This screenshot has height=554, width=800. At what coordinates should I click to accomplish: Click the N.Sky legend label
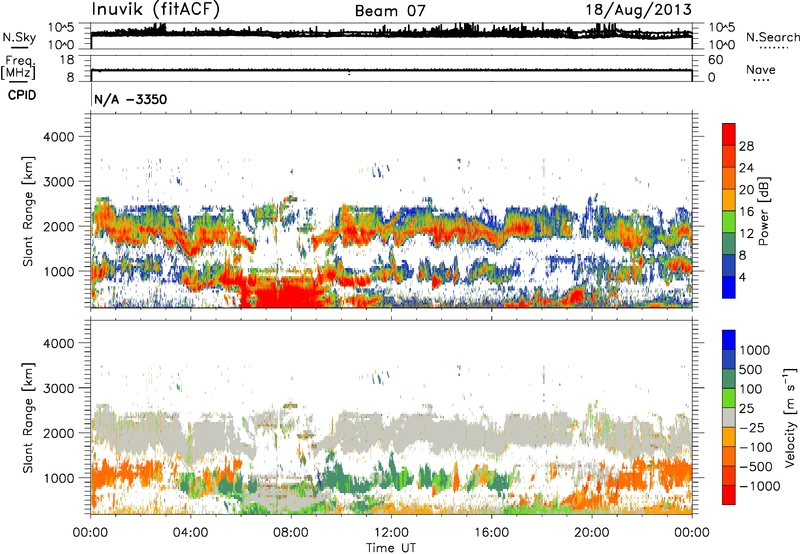click(x=19, y=37)
